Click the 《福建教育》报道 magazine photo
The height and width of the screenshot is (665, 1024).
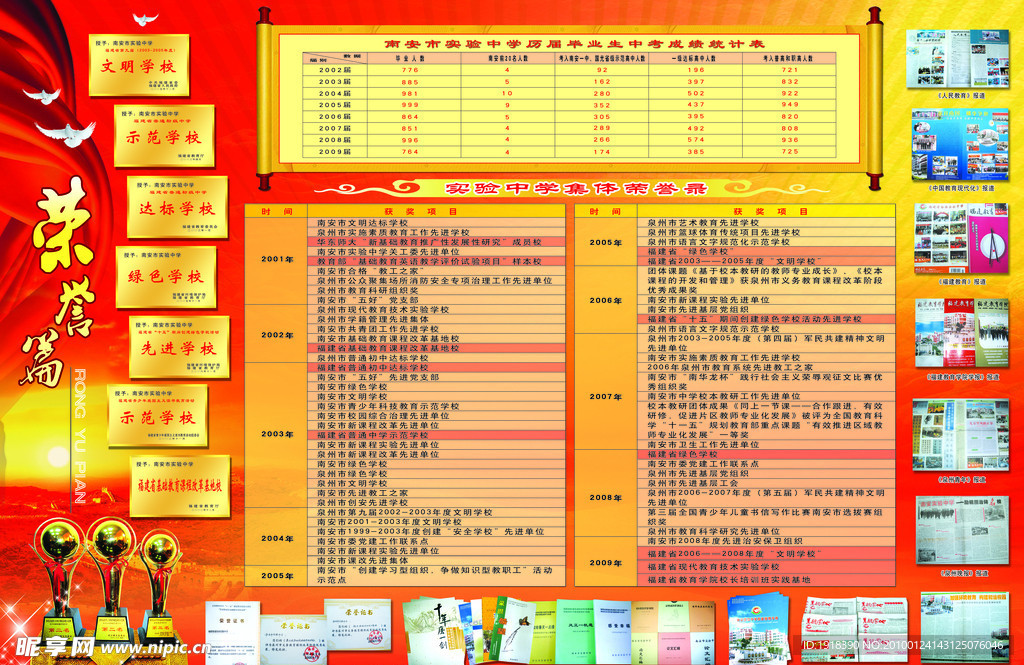961,238
